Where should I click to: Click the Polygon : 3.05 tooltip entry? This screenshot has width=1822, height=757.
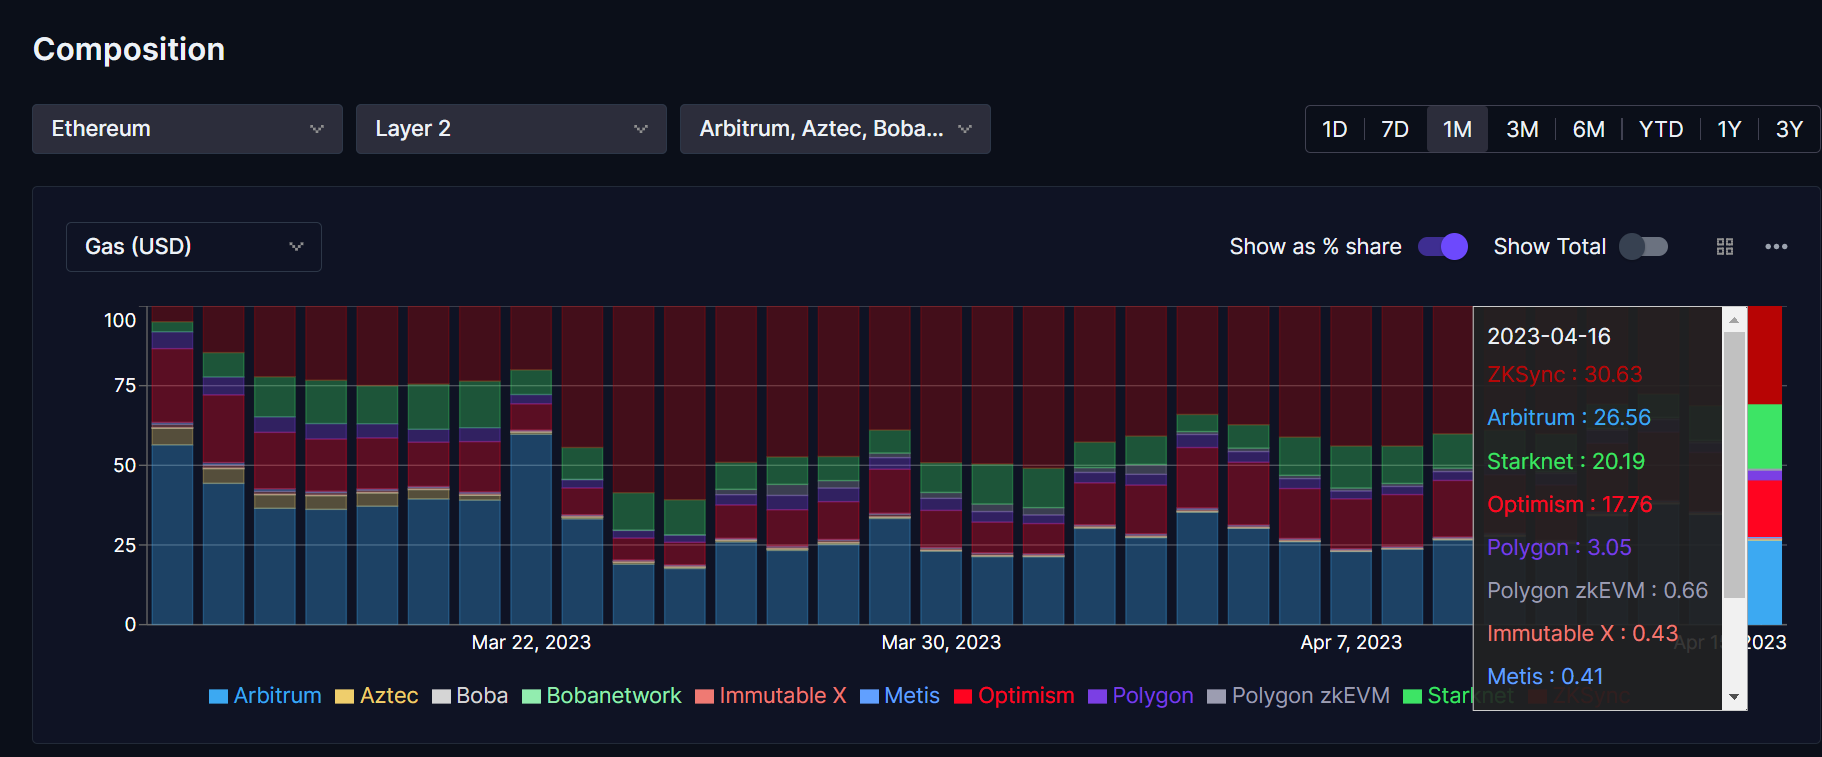[1559, 547]
